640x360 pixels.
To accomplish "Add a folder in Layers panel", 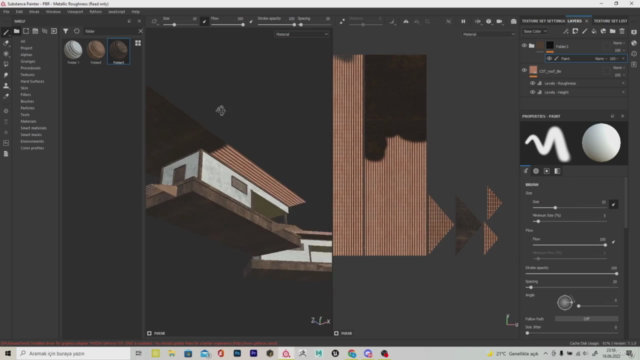I will [613, 31].
